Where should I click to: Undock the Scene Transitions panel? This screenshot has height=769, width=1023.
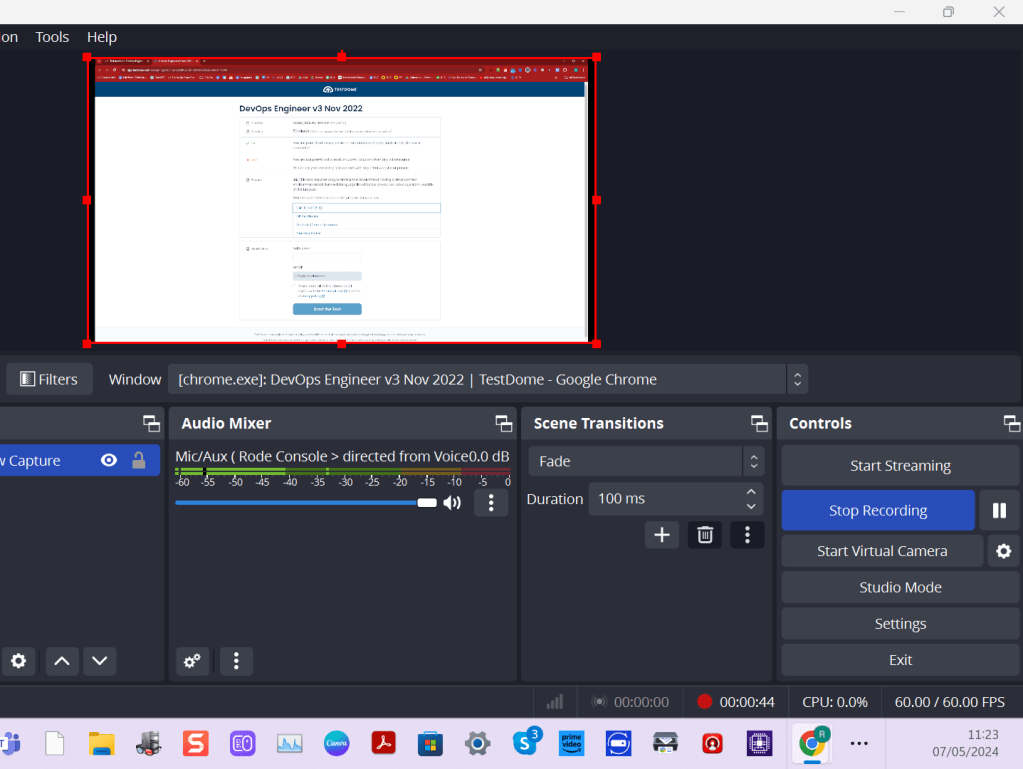point(759,423)
